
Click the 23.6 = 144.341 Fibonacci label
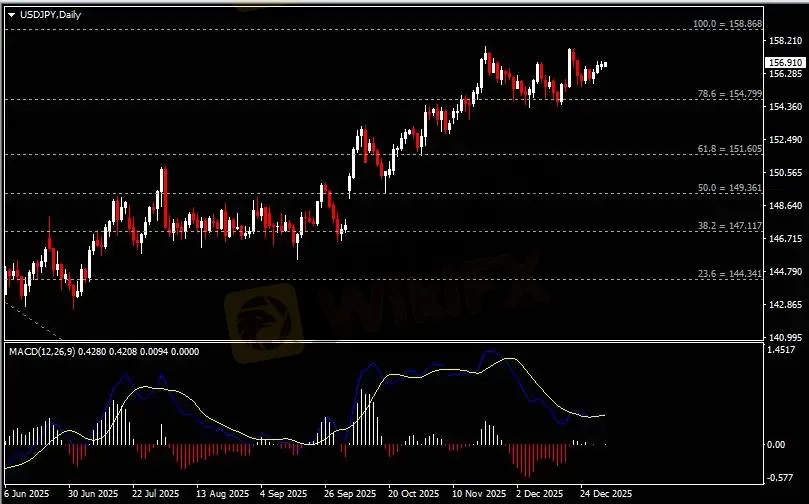[x=730, y=273]
